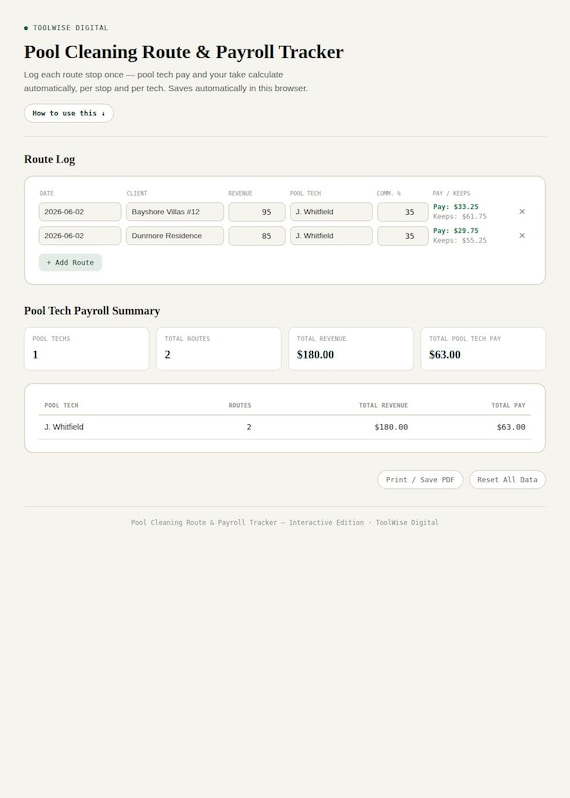
Task: Click the Pay: $29.75 text
Action: [455, 231]
